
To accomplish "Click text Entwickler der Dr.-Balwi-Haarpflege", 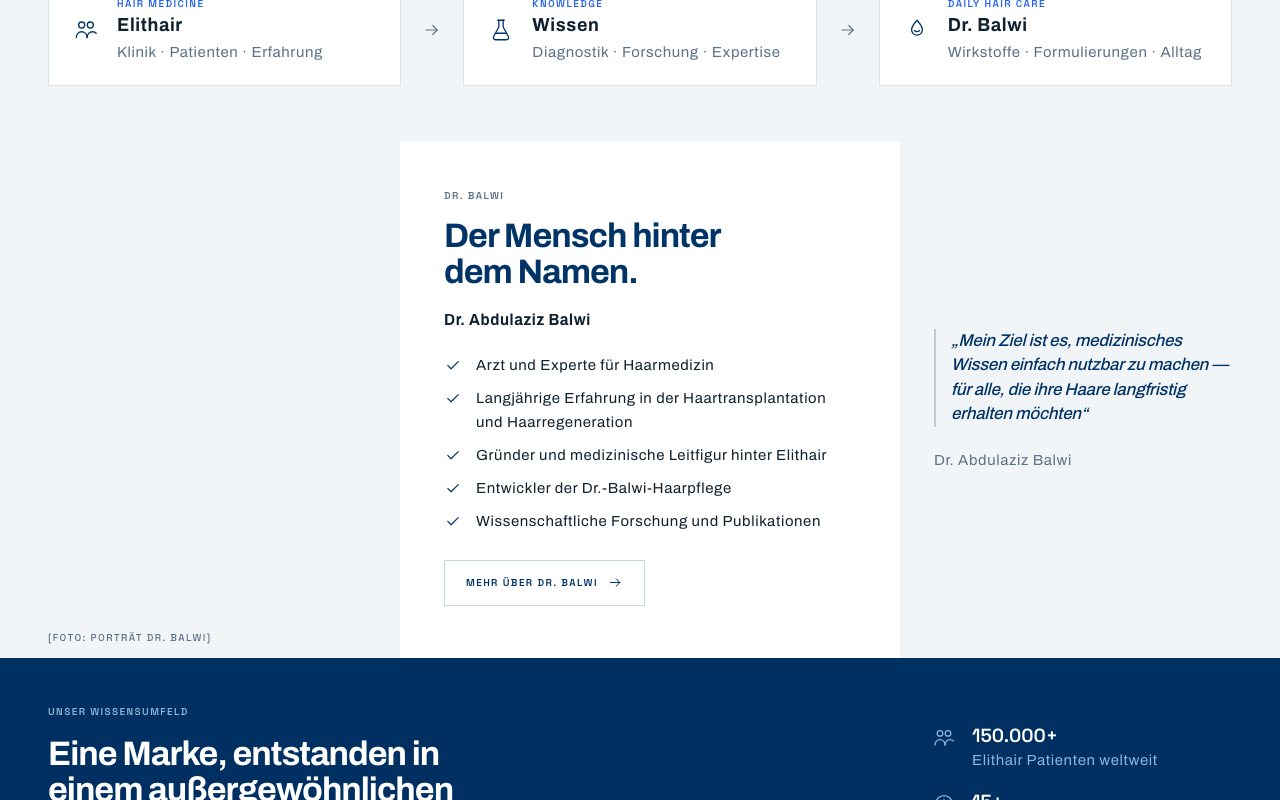I will (604, 489).
